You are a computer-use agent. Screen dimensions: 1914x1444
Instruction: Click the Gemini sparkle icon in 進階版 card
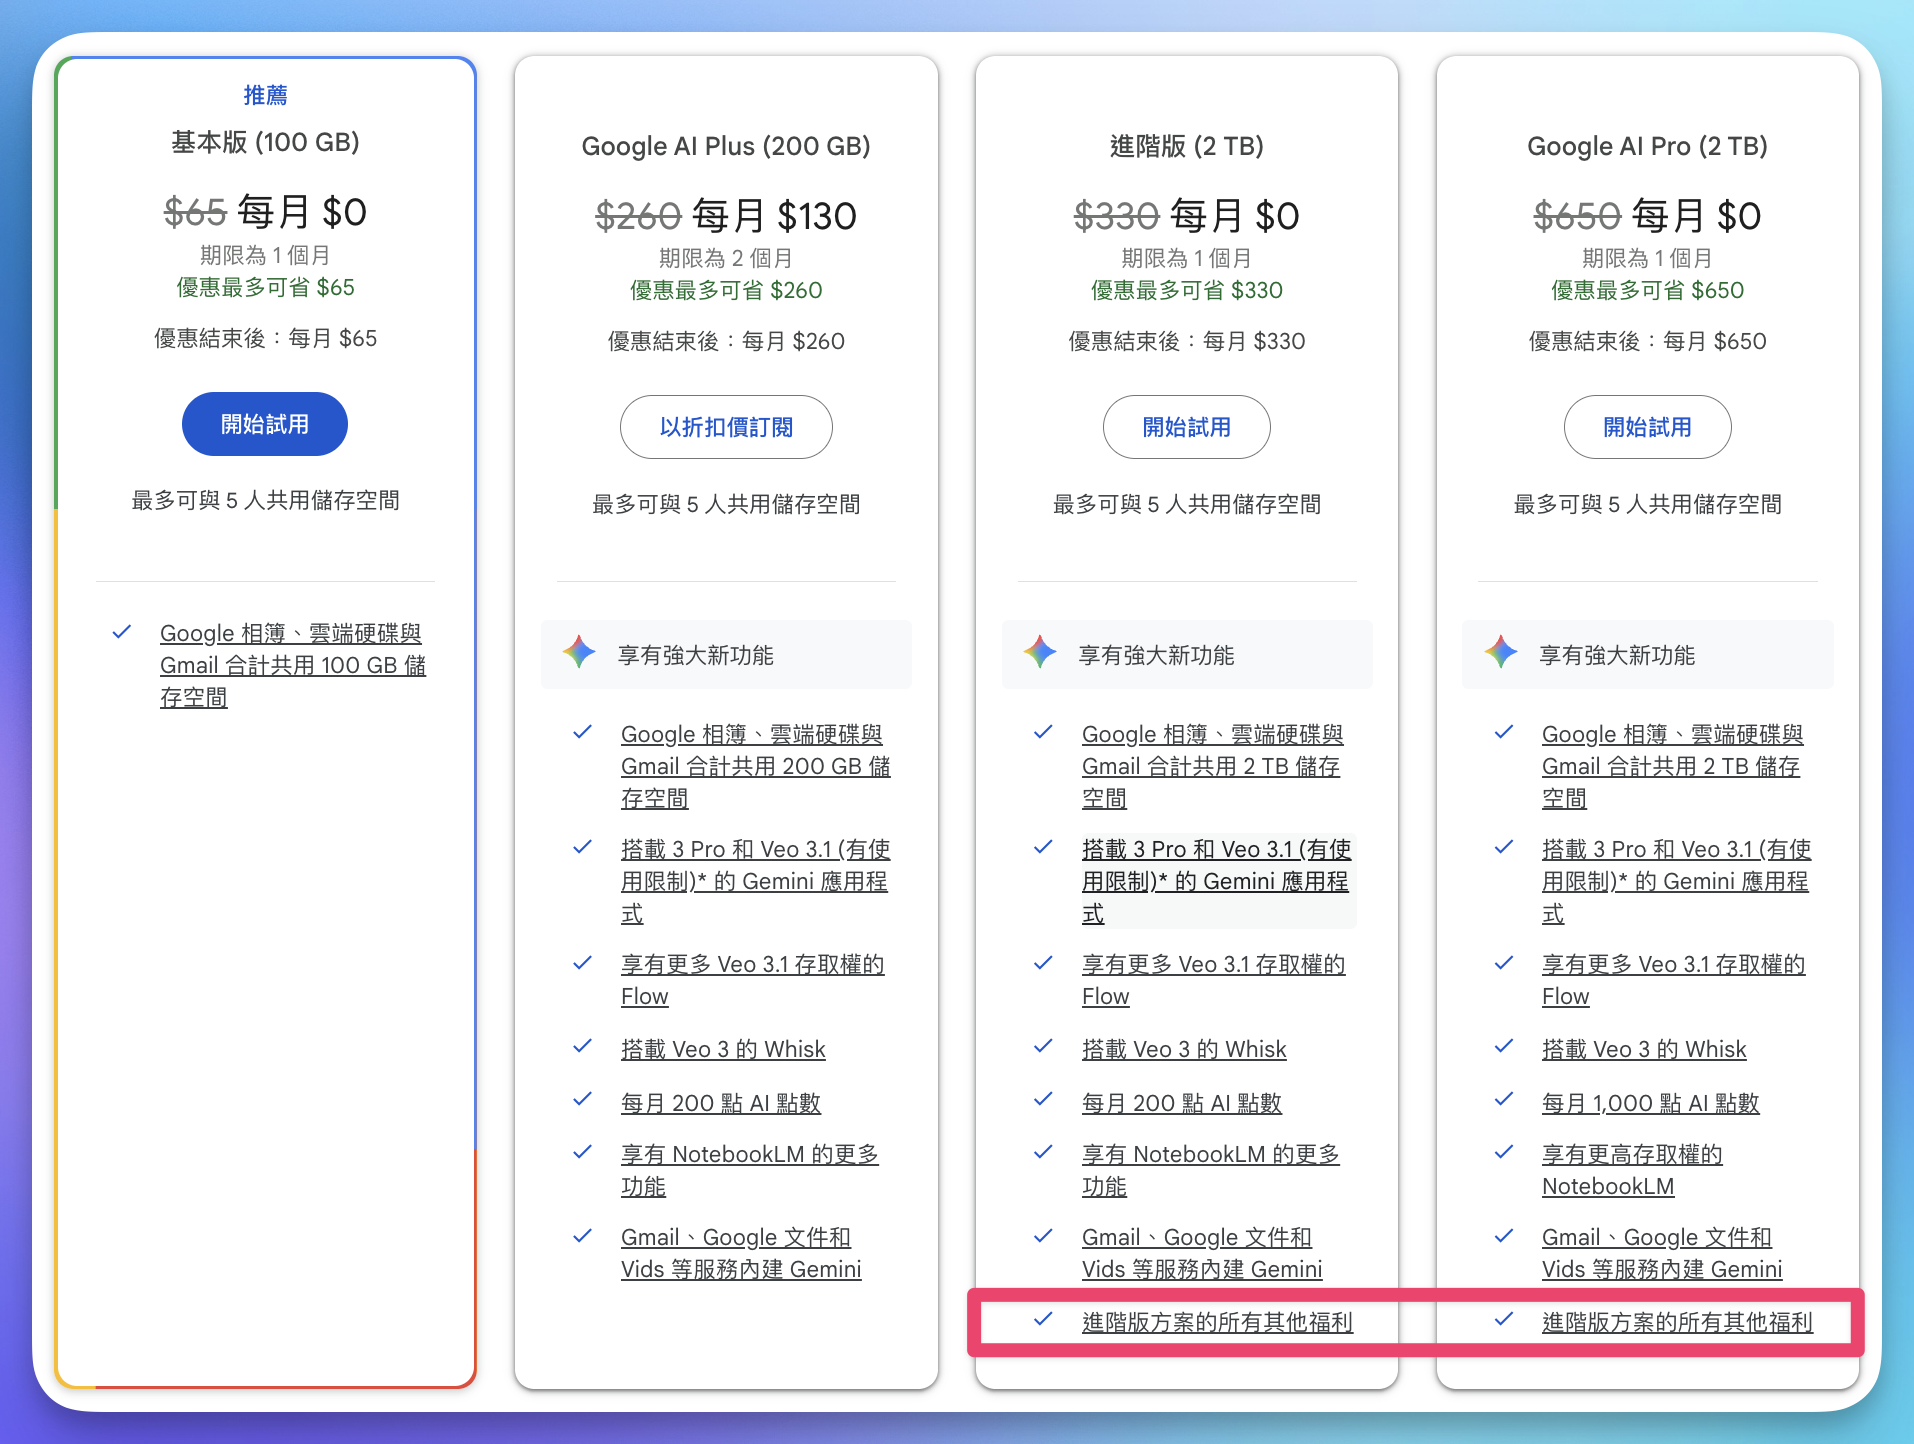(1040, 653)
